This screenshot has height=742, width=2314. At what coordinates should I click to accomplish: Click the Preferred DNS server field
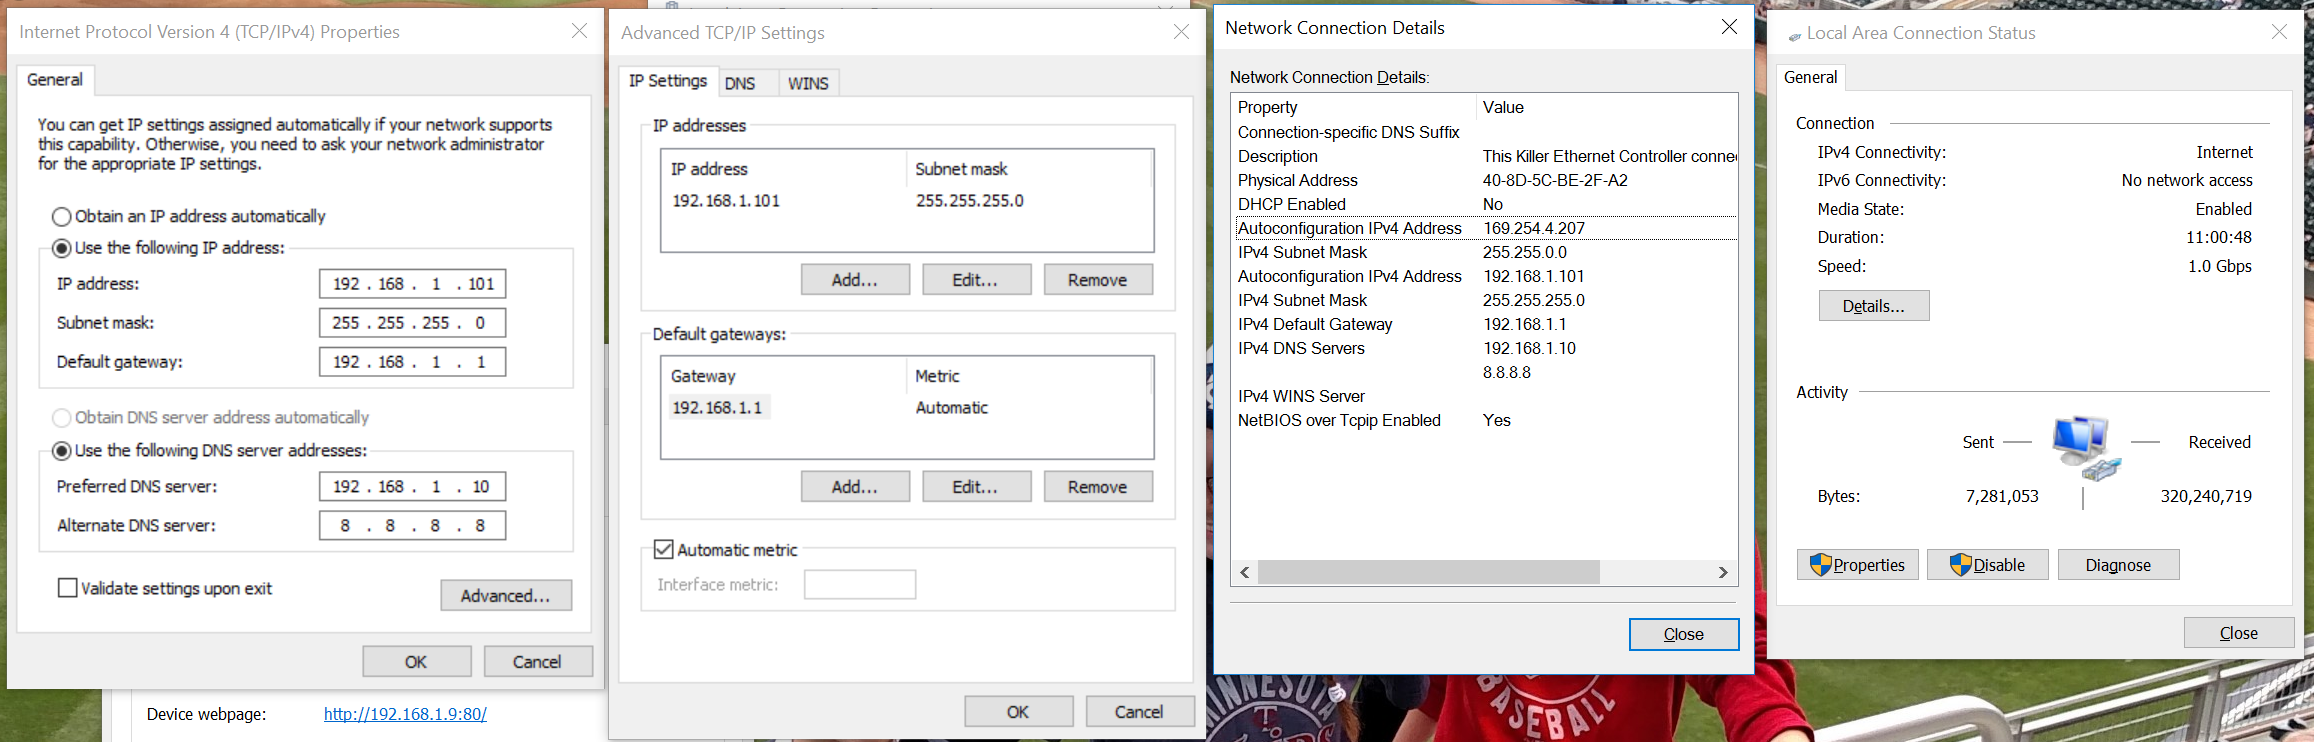coord(412,487)
